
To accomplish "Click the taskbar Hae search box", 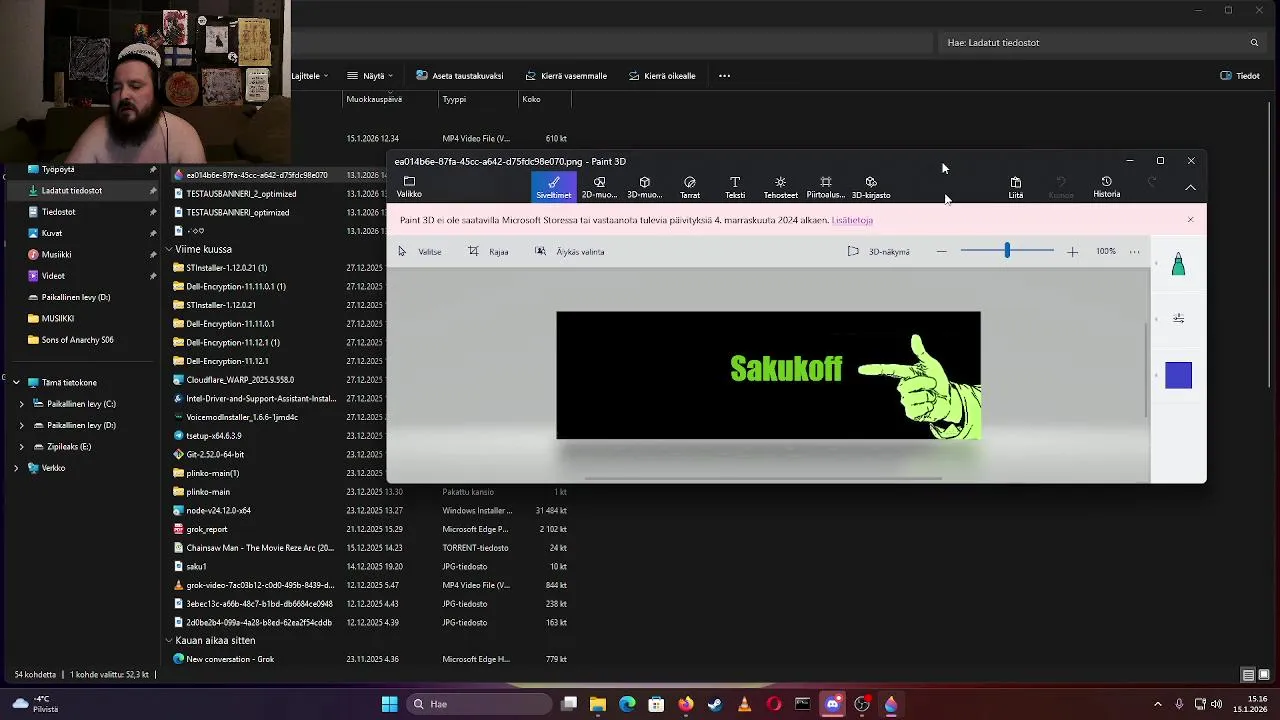I will [x=480, y=704].
